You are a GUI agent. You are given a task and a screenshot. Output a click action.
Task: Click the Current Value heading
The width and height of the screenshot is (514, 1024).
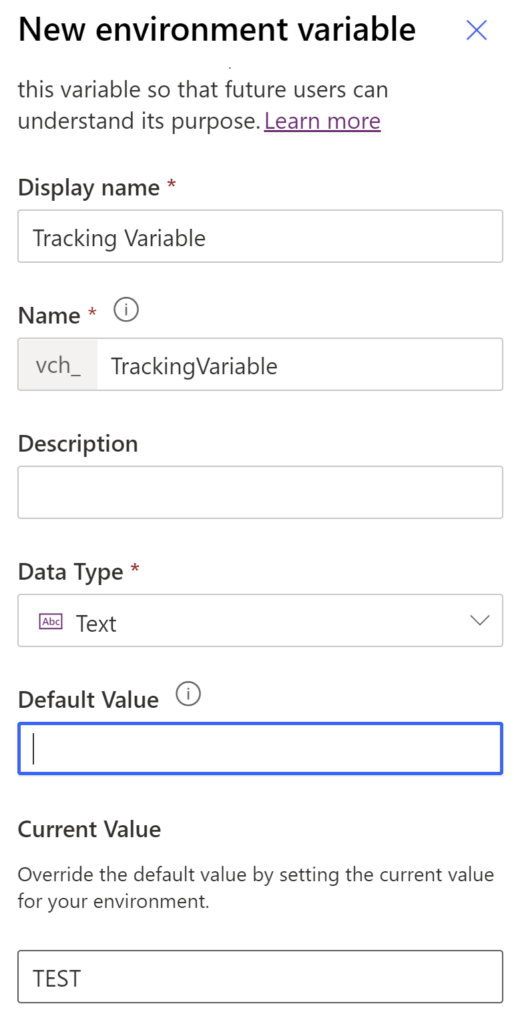click(89, 829)
